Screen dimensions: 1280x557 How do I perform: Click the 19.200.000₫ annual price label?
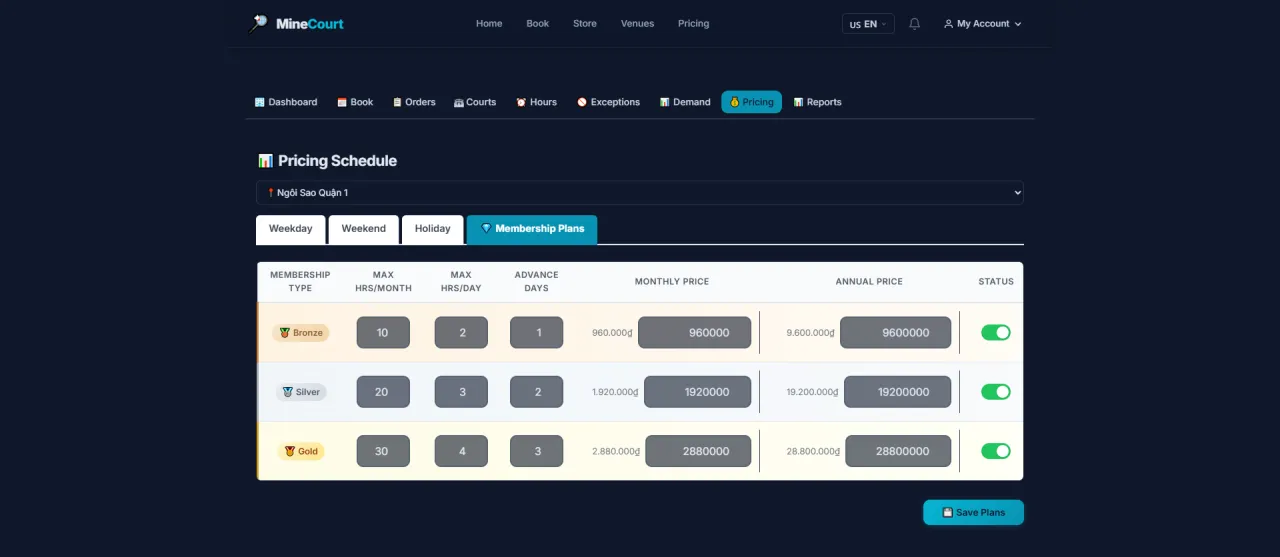(x=812, y=392)
